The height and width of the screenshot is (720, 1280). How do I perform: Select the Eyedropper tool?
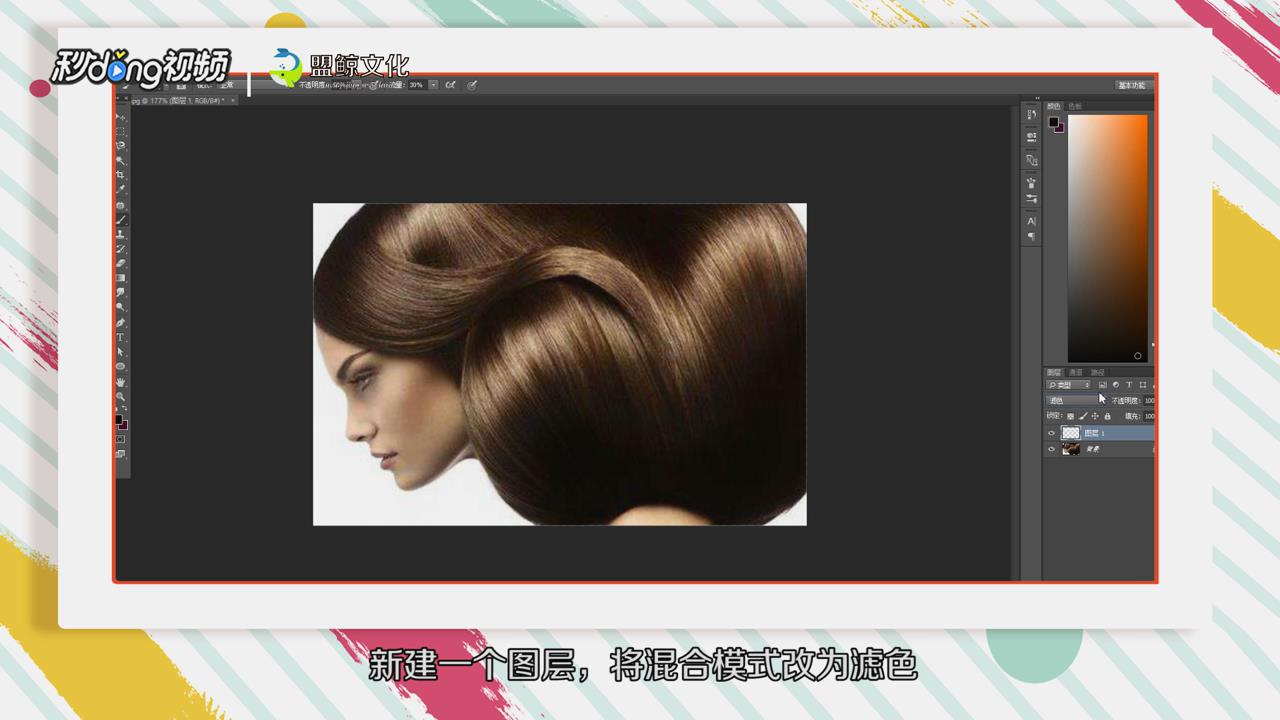pyautogui.click(x=122, y=188)
